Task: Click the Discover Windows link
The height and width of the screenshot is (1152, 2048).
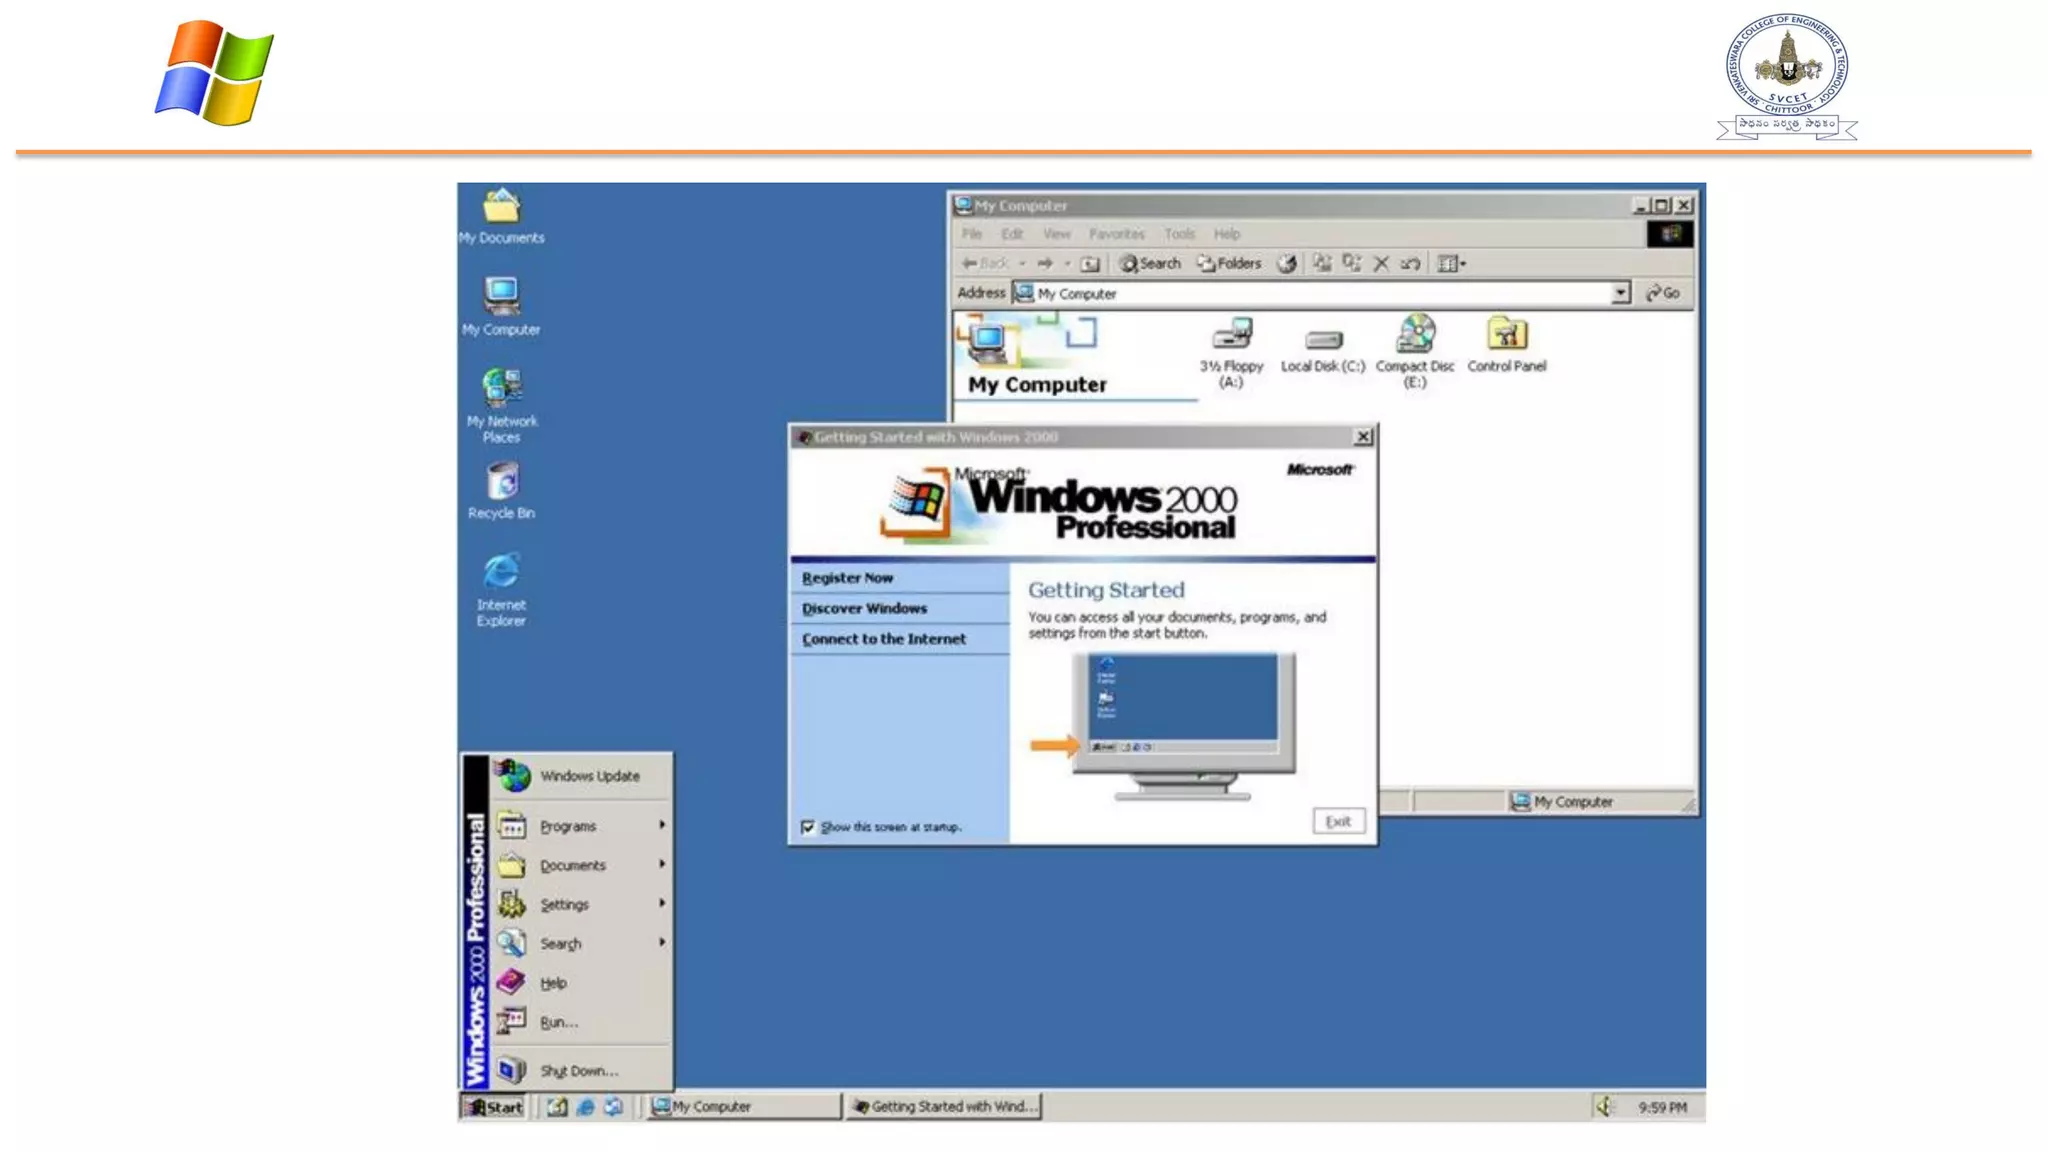Action: point(864,608)
